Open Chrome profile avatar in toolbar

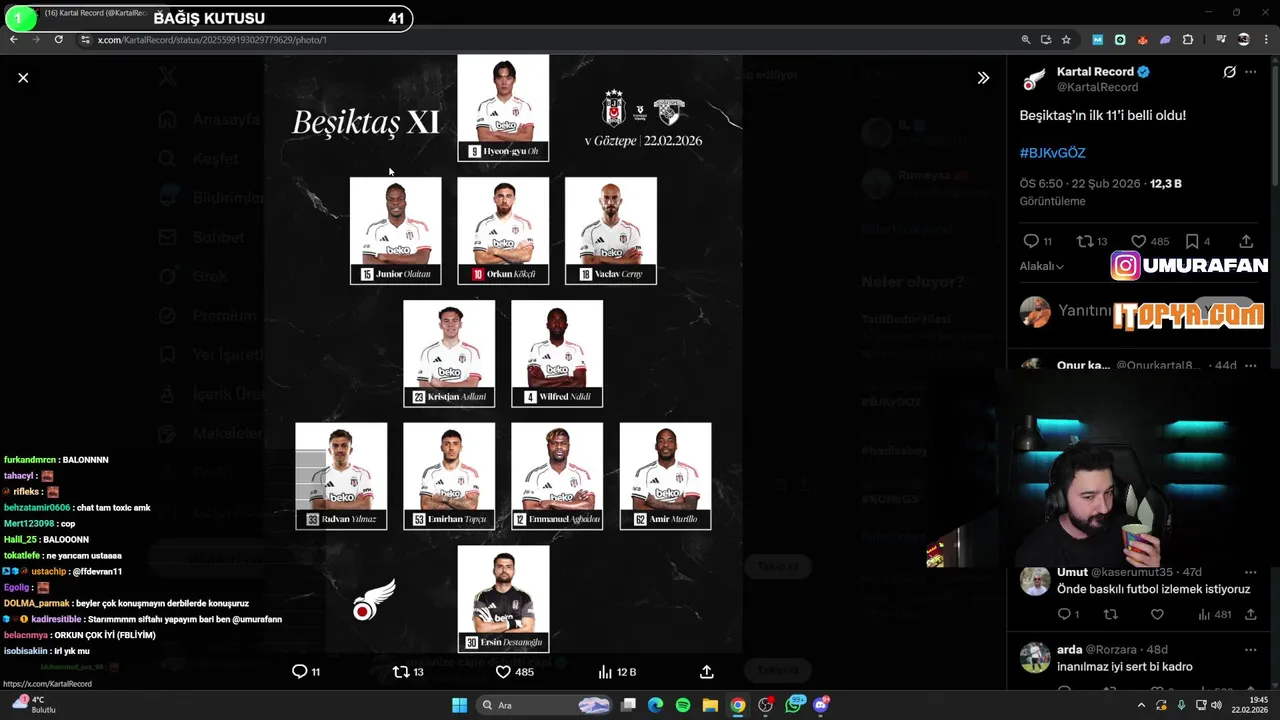tap(1244, 40)
